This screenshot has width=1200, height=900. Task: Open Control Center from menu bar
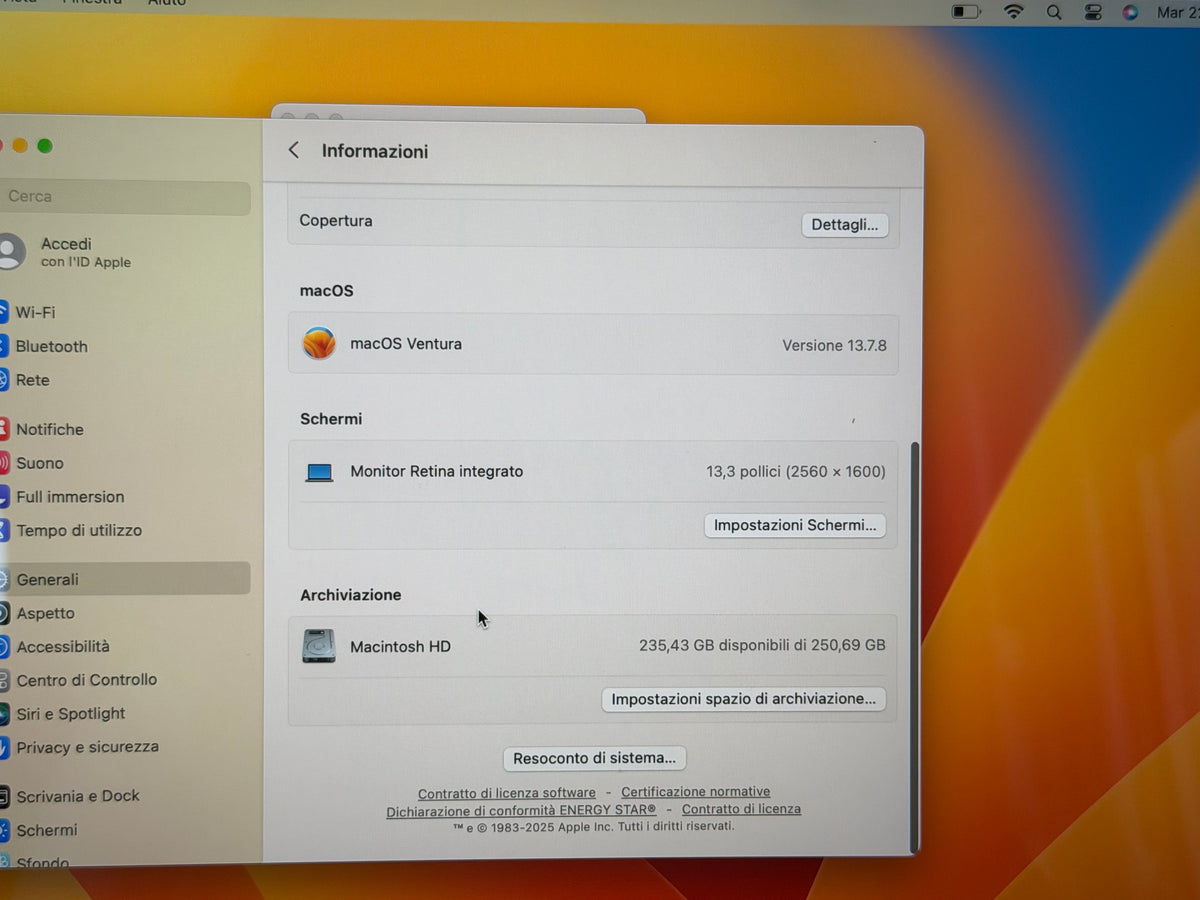click(x=1093, y=12)
